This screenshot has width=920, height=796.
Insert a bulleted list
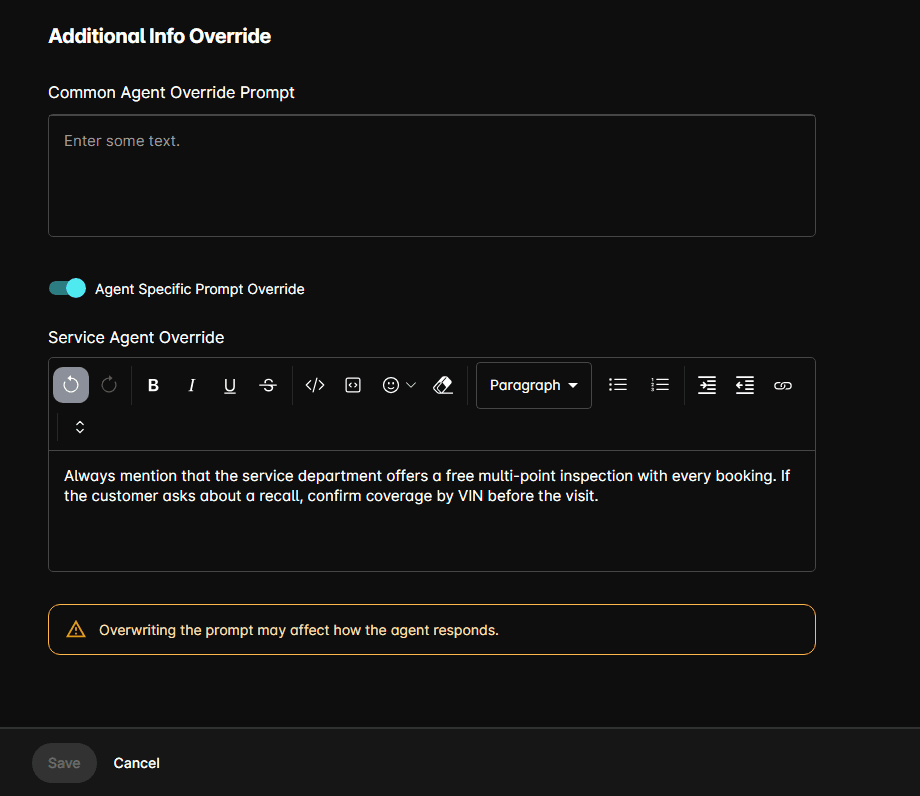618,385
